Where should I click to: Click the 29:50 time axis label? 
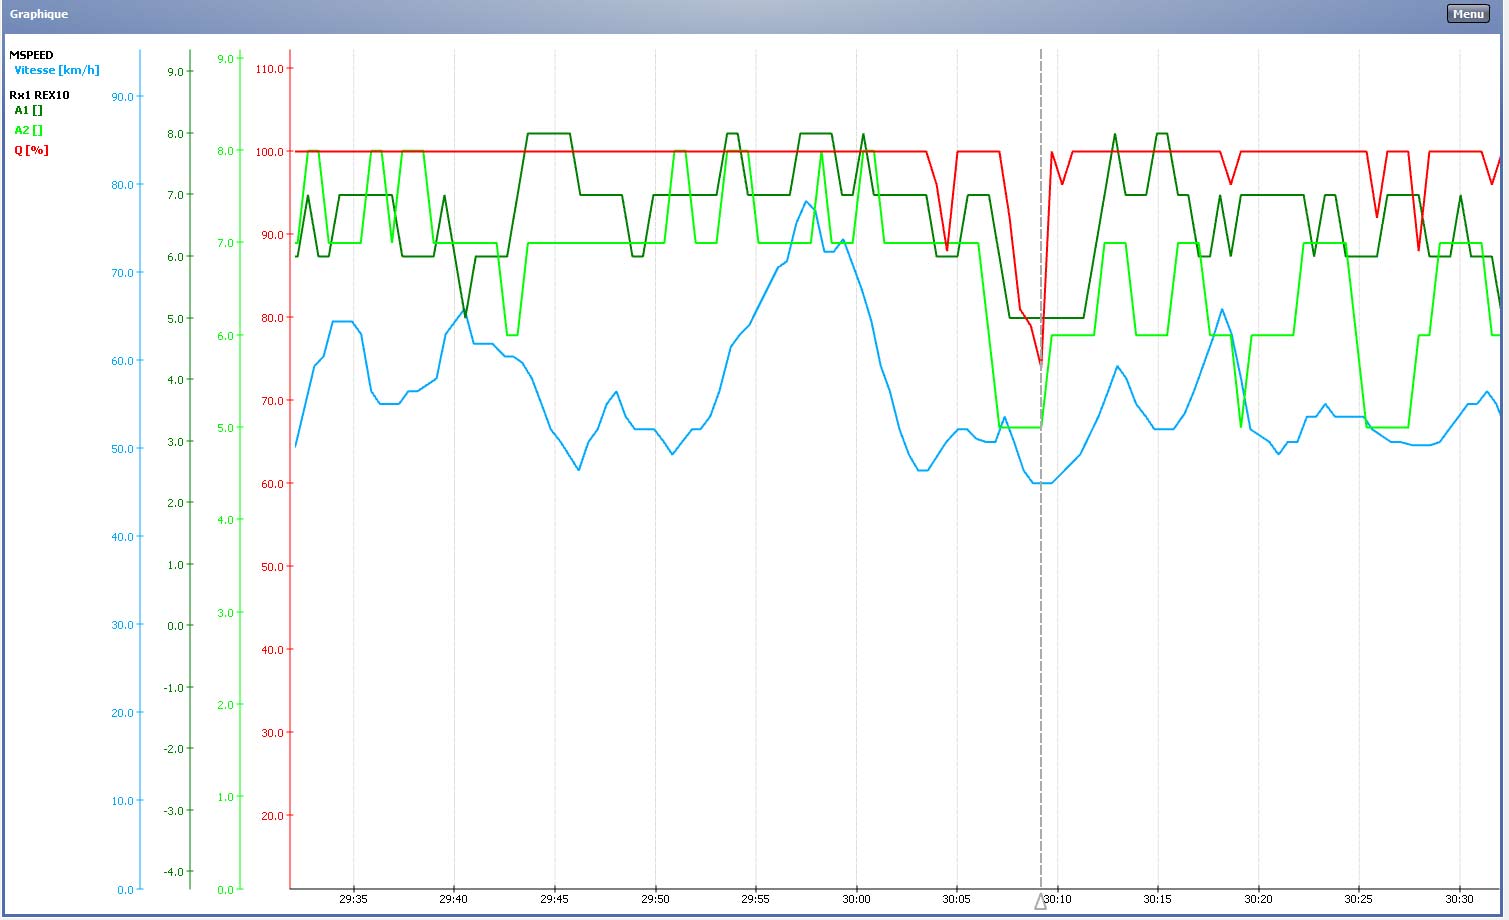[x=655, y=899]
